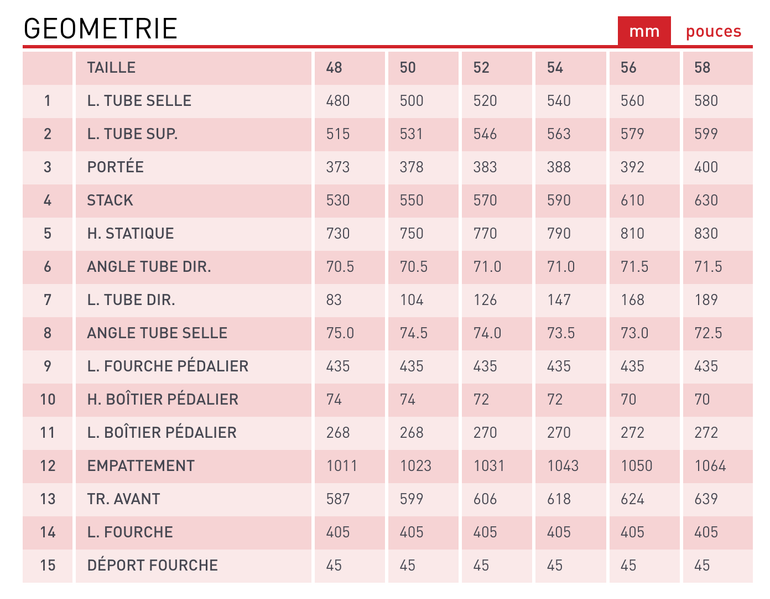770x599 pixels.
Task: Click the ANGLE TUBE DIR. row label
Action: tap(149, 267)
